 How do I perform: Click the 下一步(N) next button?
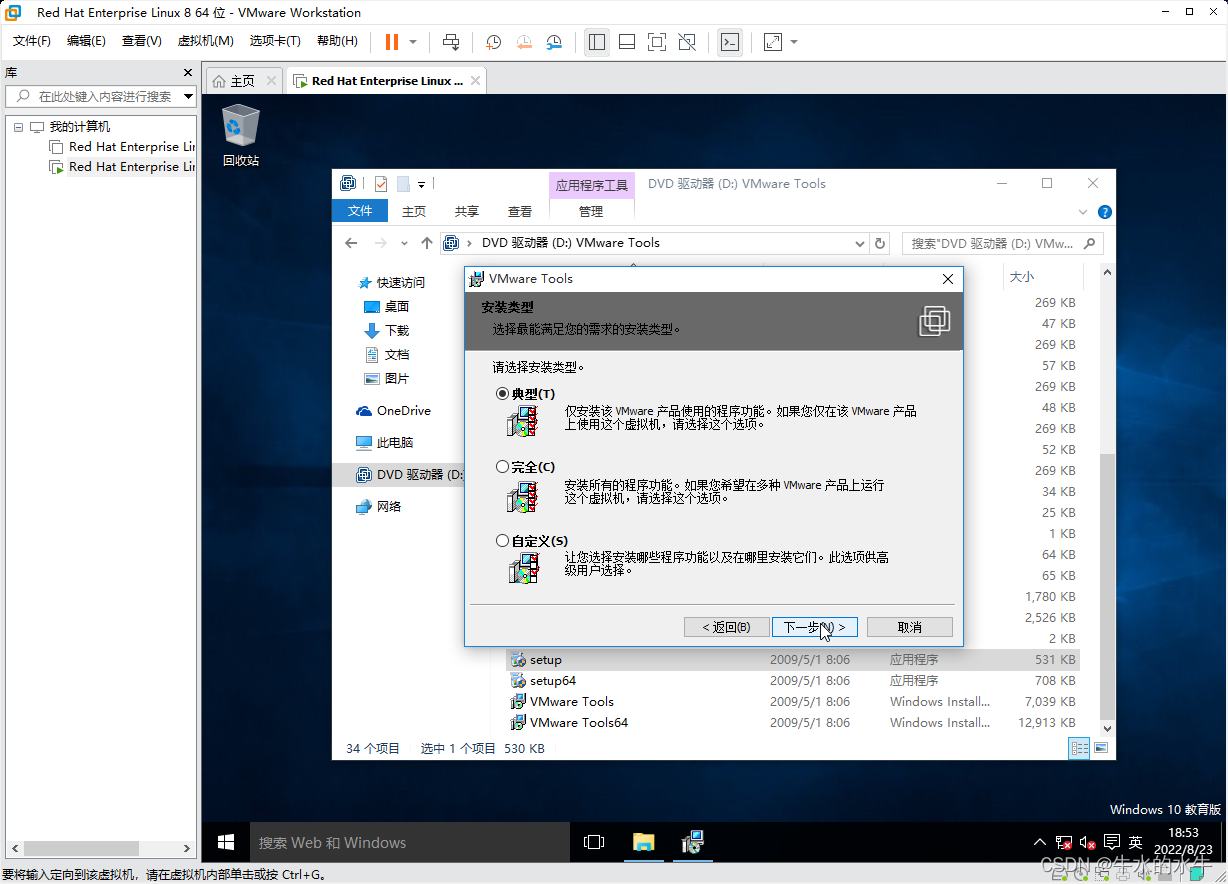815,627
